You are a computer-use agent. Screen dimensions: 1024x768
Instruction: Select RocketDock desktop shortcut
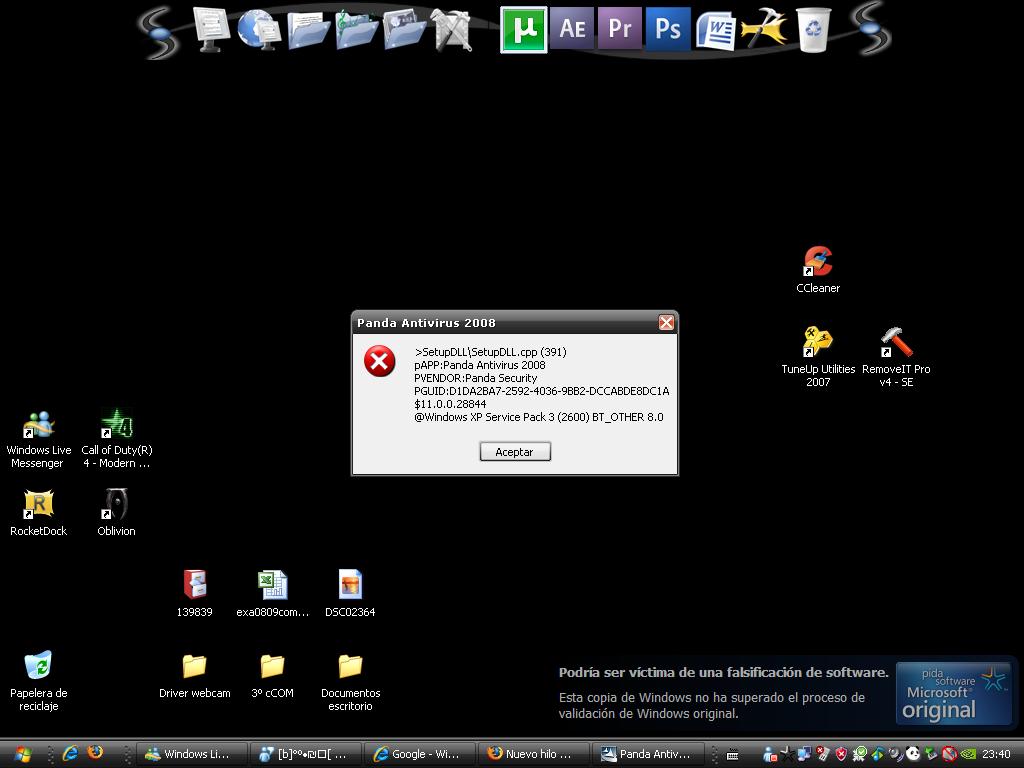tap(38, 513)
